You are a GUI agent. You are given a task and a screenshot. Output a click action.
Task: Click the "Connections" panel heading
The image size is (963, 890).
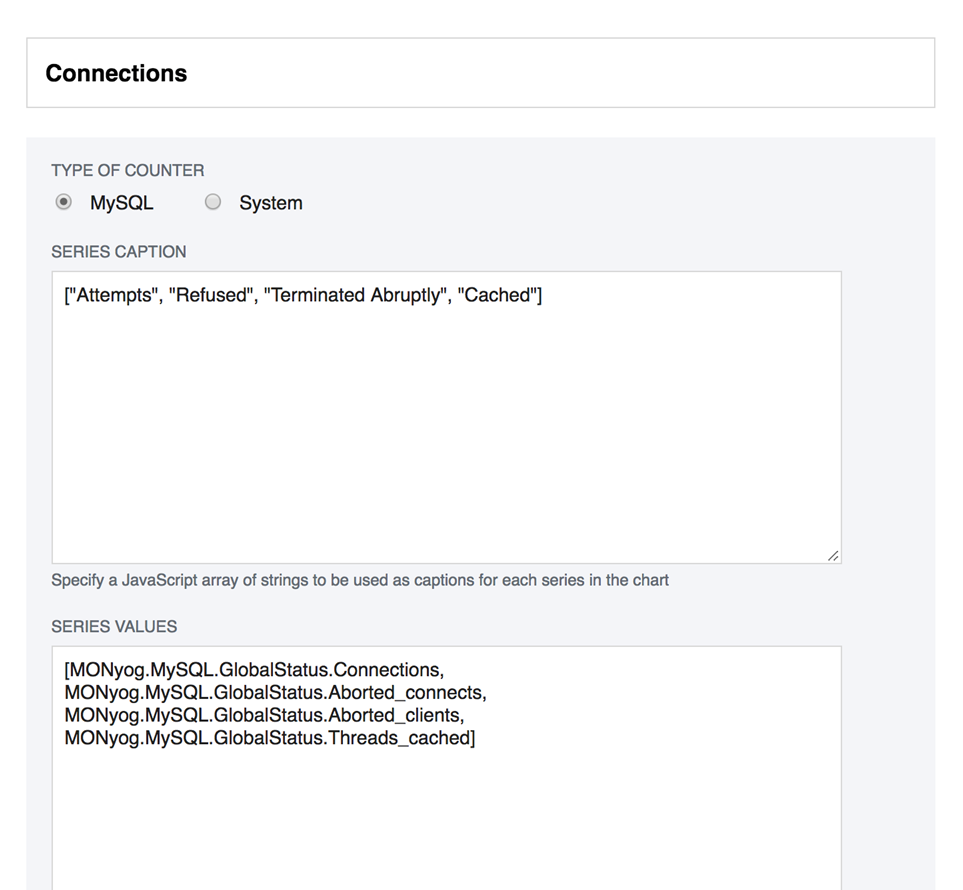(x=116, y=73)
